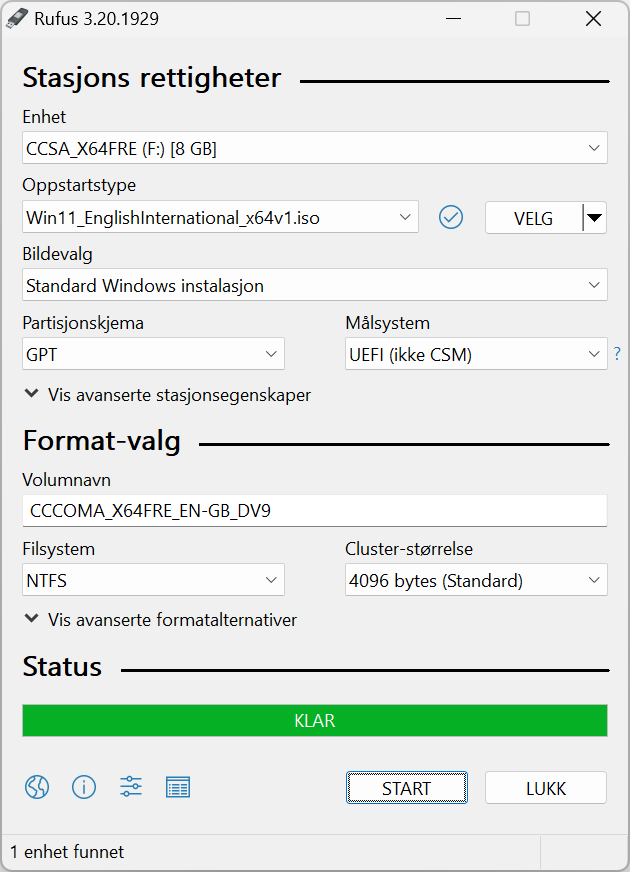This screenshot has height=872, width=630.
Task: Click the Rufus USB drive title icon
Action: pos(17,18)
